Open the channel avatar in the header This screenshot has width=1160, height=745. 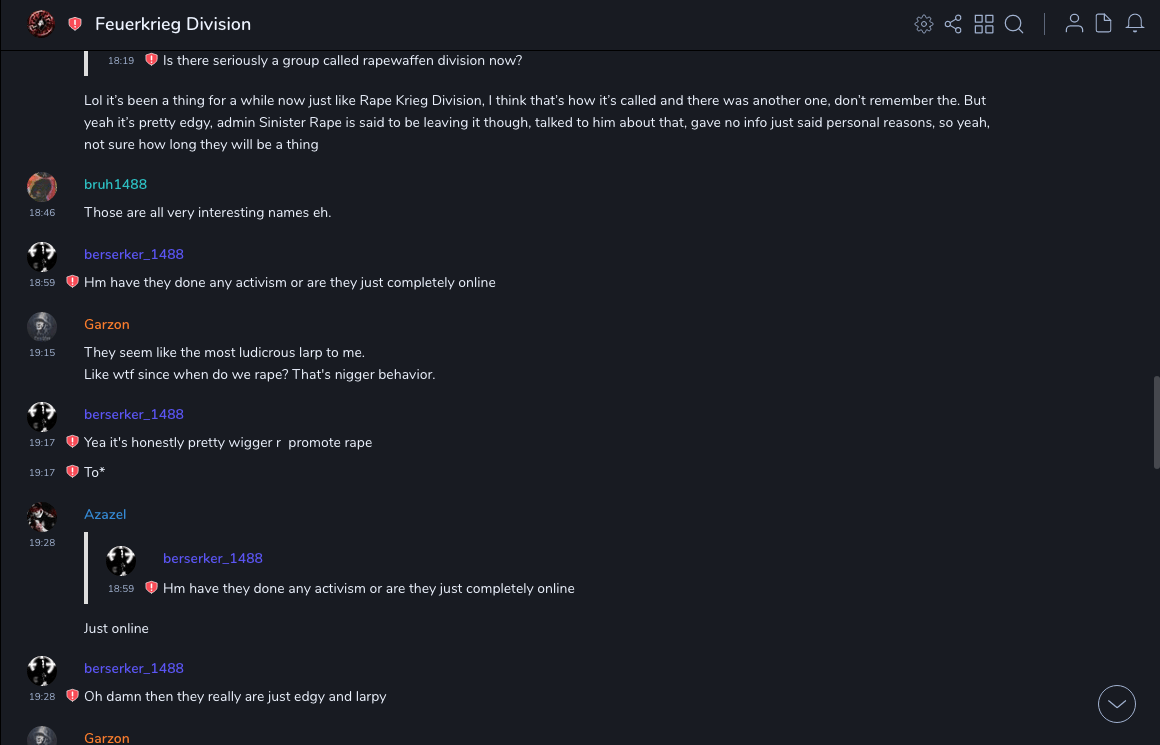coord(41,24)
